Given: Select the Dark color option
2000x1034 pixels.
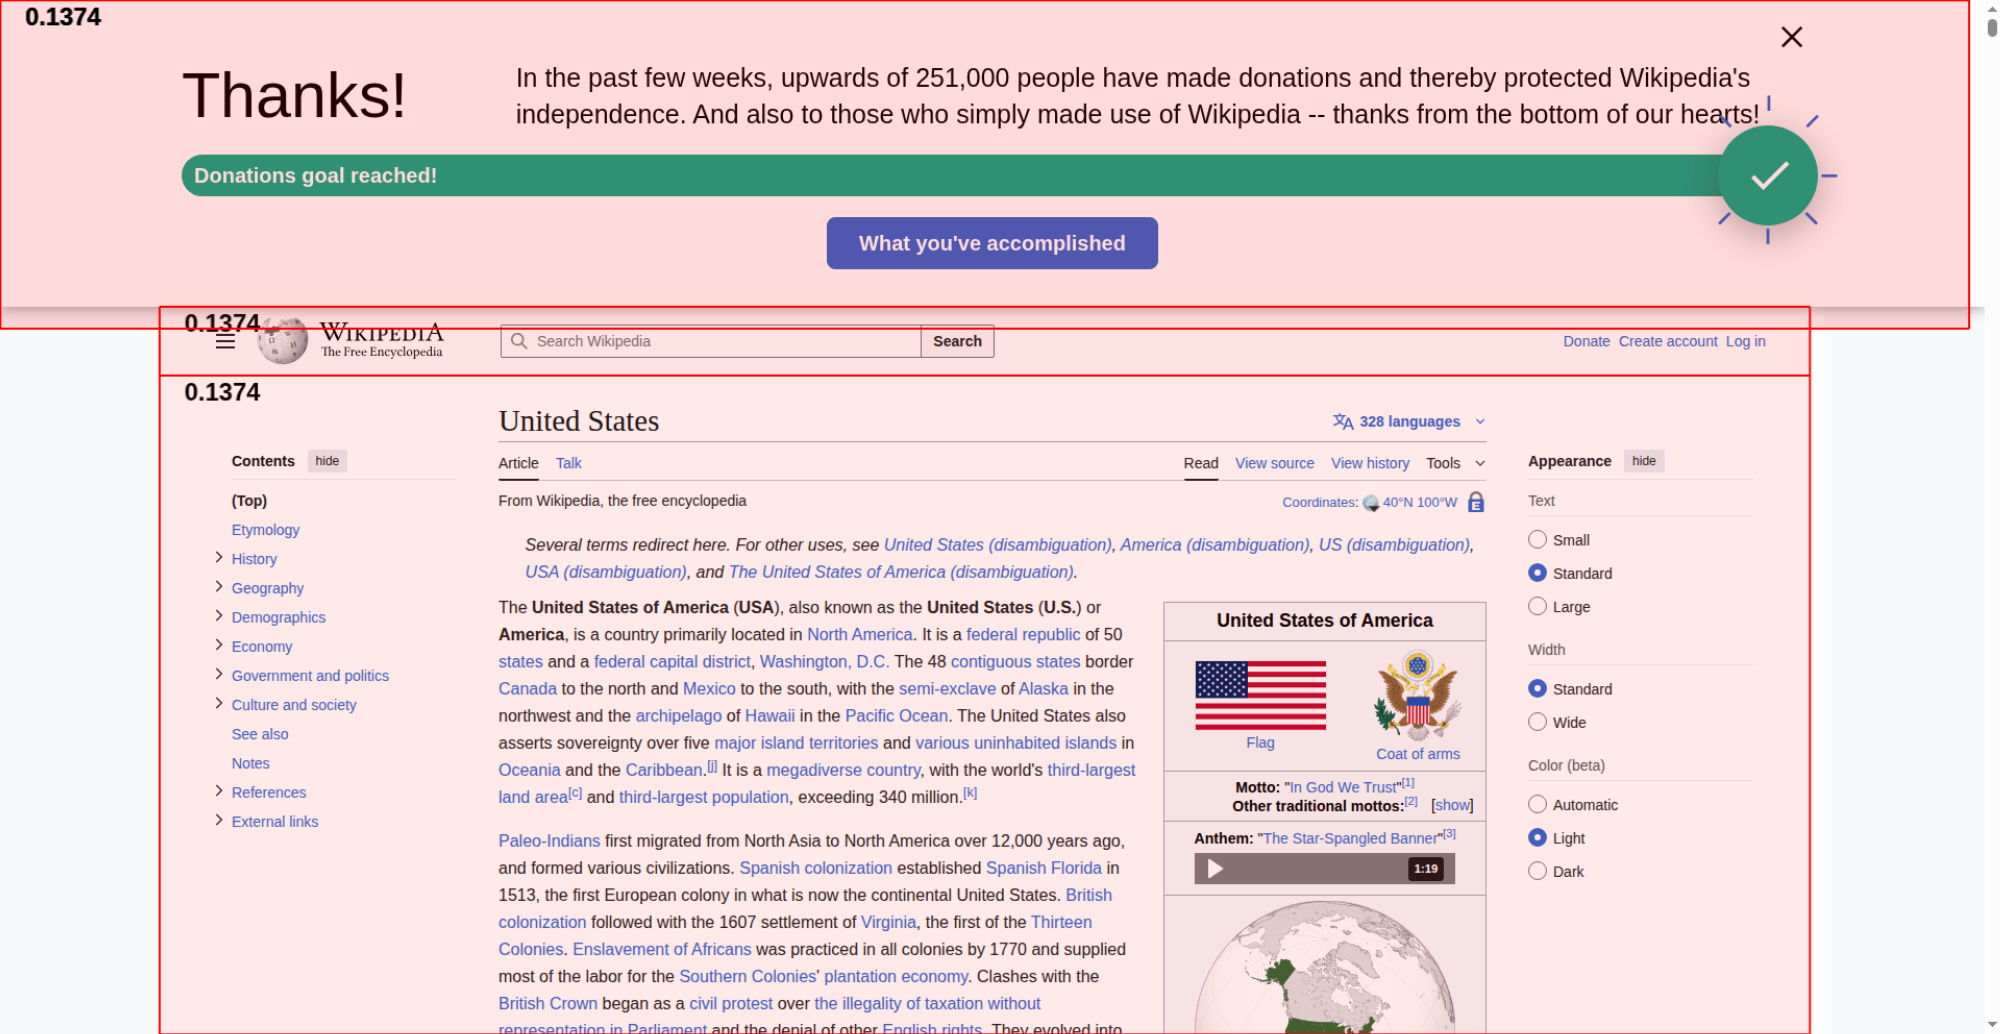Looking at the screenshot, I should (x=1537, y=871).
